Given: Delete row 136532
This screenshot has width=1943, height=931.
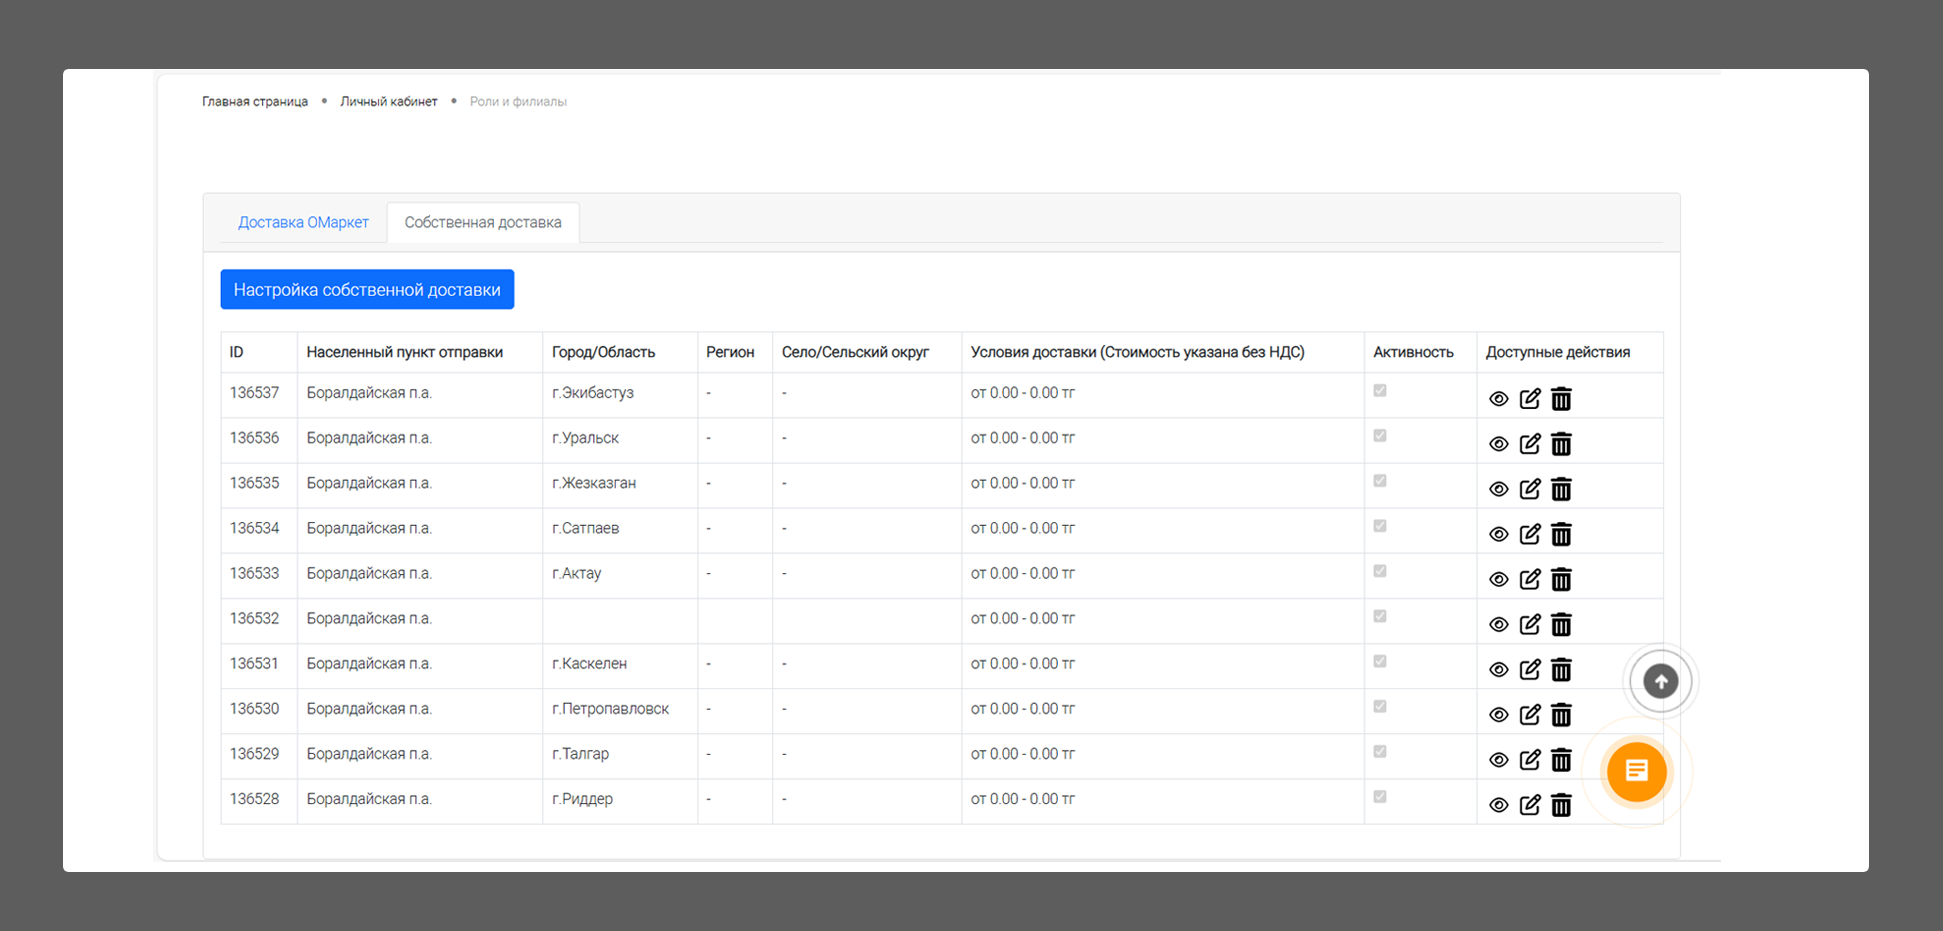Looking at the screenshot, I should tap(1561, 624).
